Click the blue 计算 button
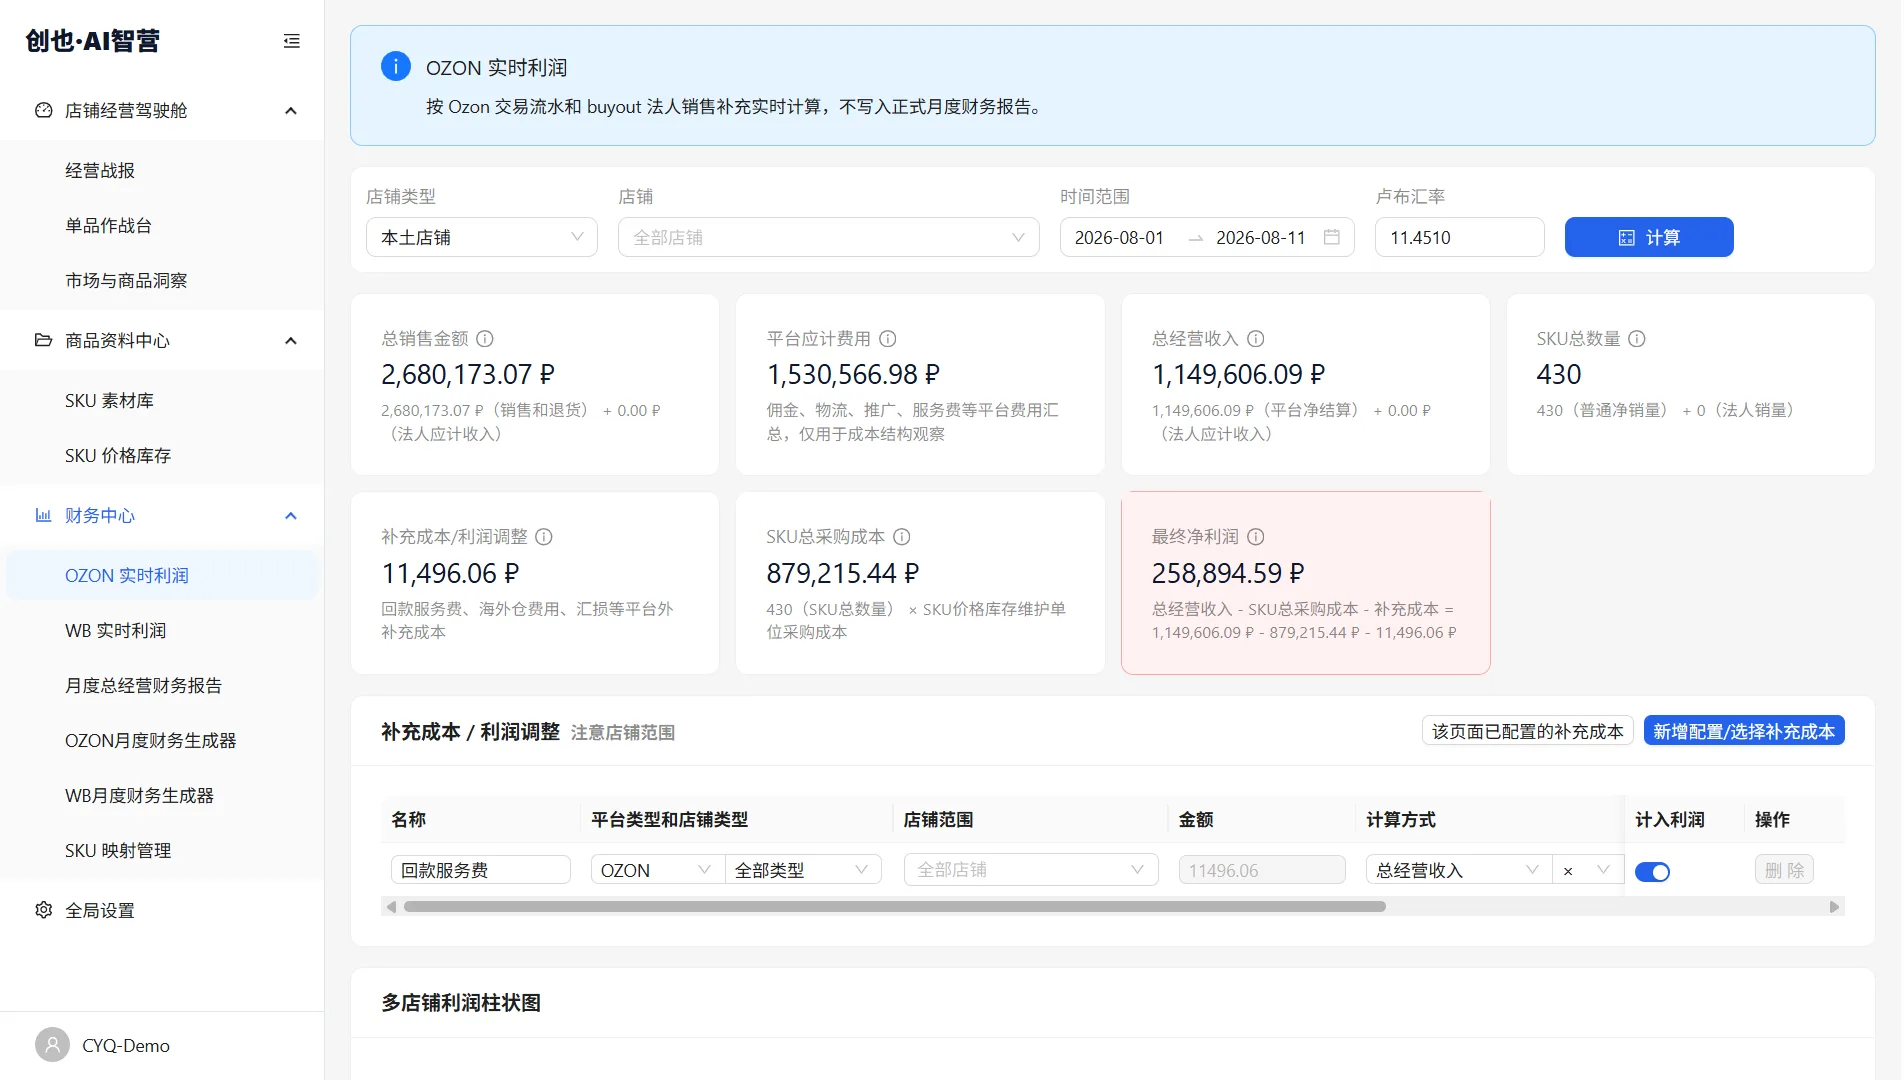Viewport: 1904px width, 1080px height. pos(1649,237)
